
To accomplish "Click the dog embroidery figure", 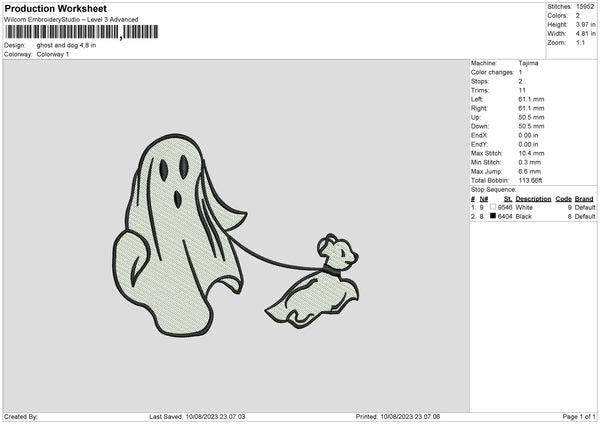I will tap(313, 281).
